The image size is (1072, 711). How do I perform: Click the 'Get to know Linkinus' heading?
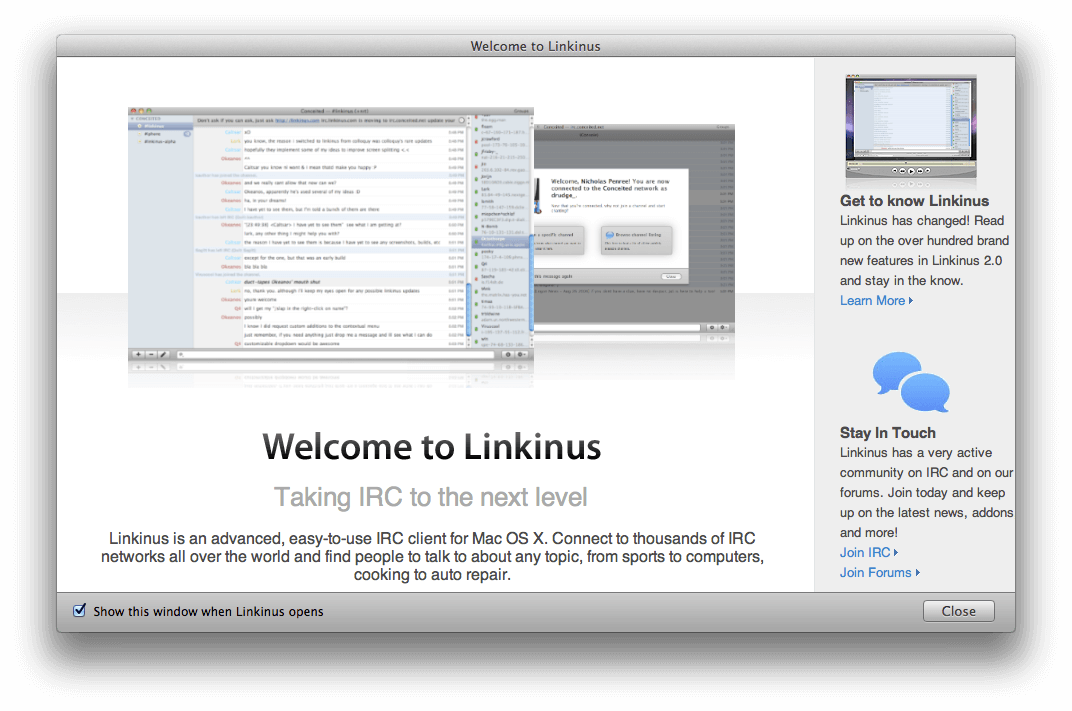click(914, 201)
